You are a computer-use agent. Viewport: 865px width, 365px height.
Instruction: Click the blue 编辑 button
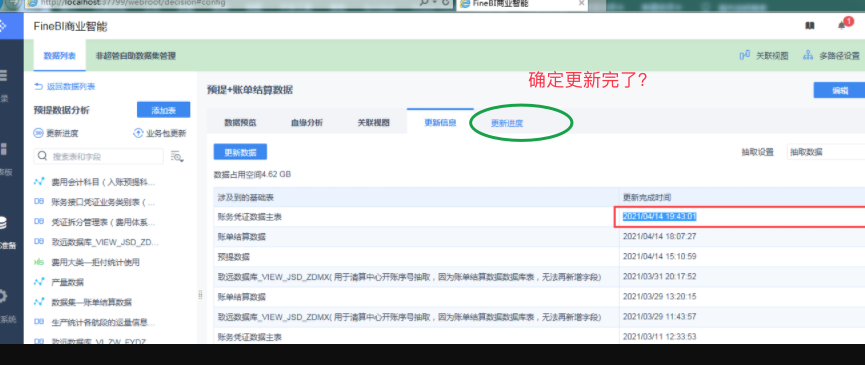[x=840, y=91]
